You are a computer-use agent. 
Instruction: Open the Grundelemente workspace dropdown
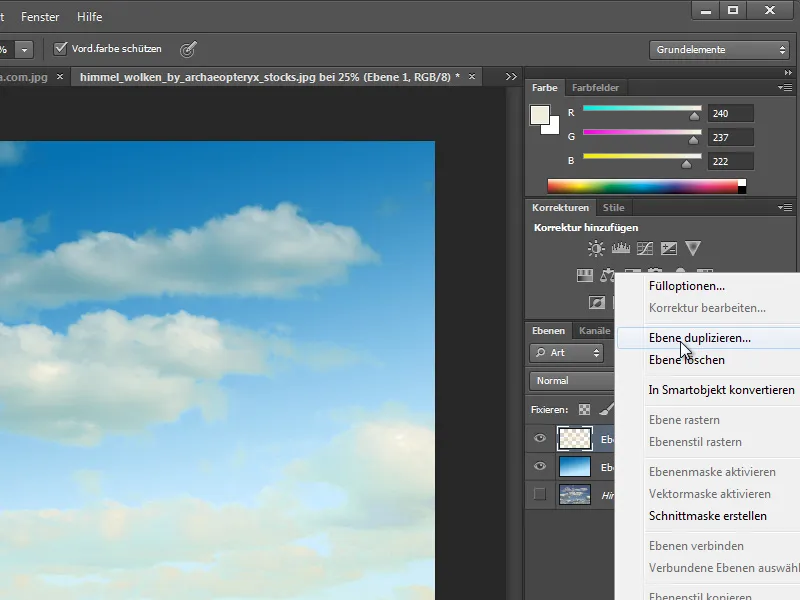[x=719, y=49]
